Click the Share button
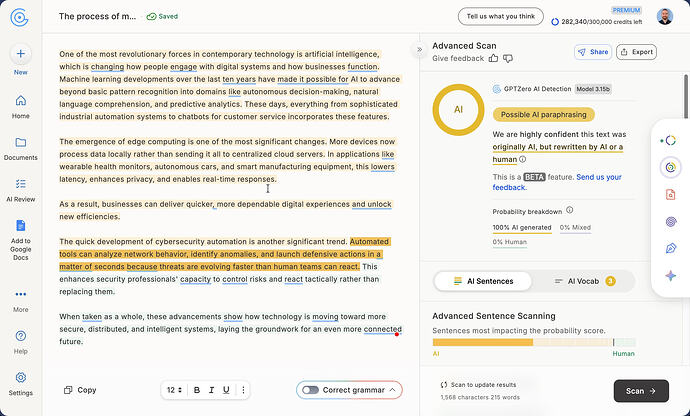690x416 pixels. [x=593, y=52]
